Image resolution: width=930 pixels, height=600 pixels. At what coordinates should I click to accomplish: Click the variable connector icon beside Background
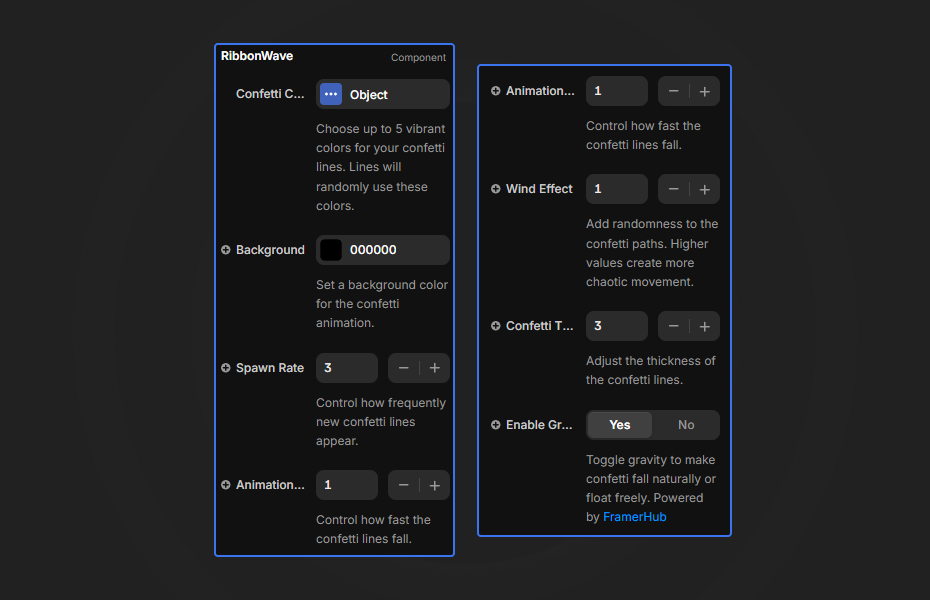pyautogui.click(x=224, y=249)
